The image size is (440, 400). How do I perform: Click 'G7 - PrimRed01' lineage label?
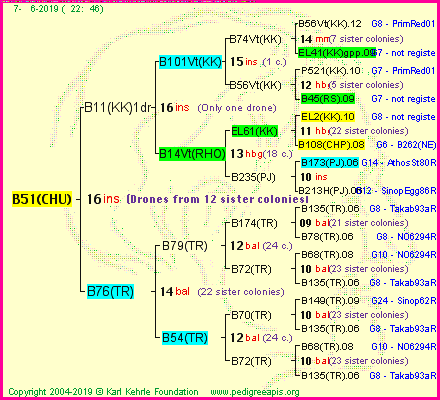click(403, 71)
